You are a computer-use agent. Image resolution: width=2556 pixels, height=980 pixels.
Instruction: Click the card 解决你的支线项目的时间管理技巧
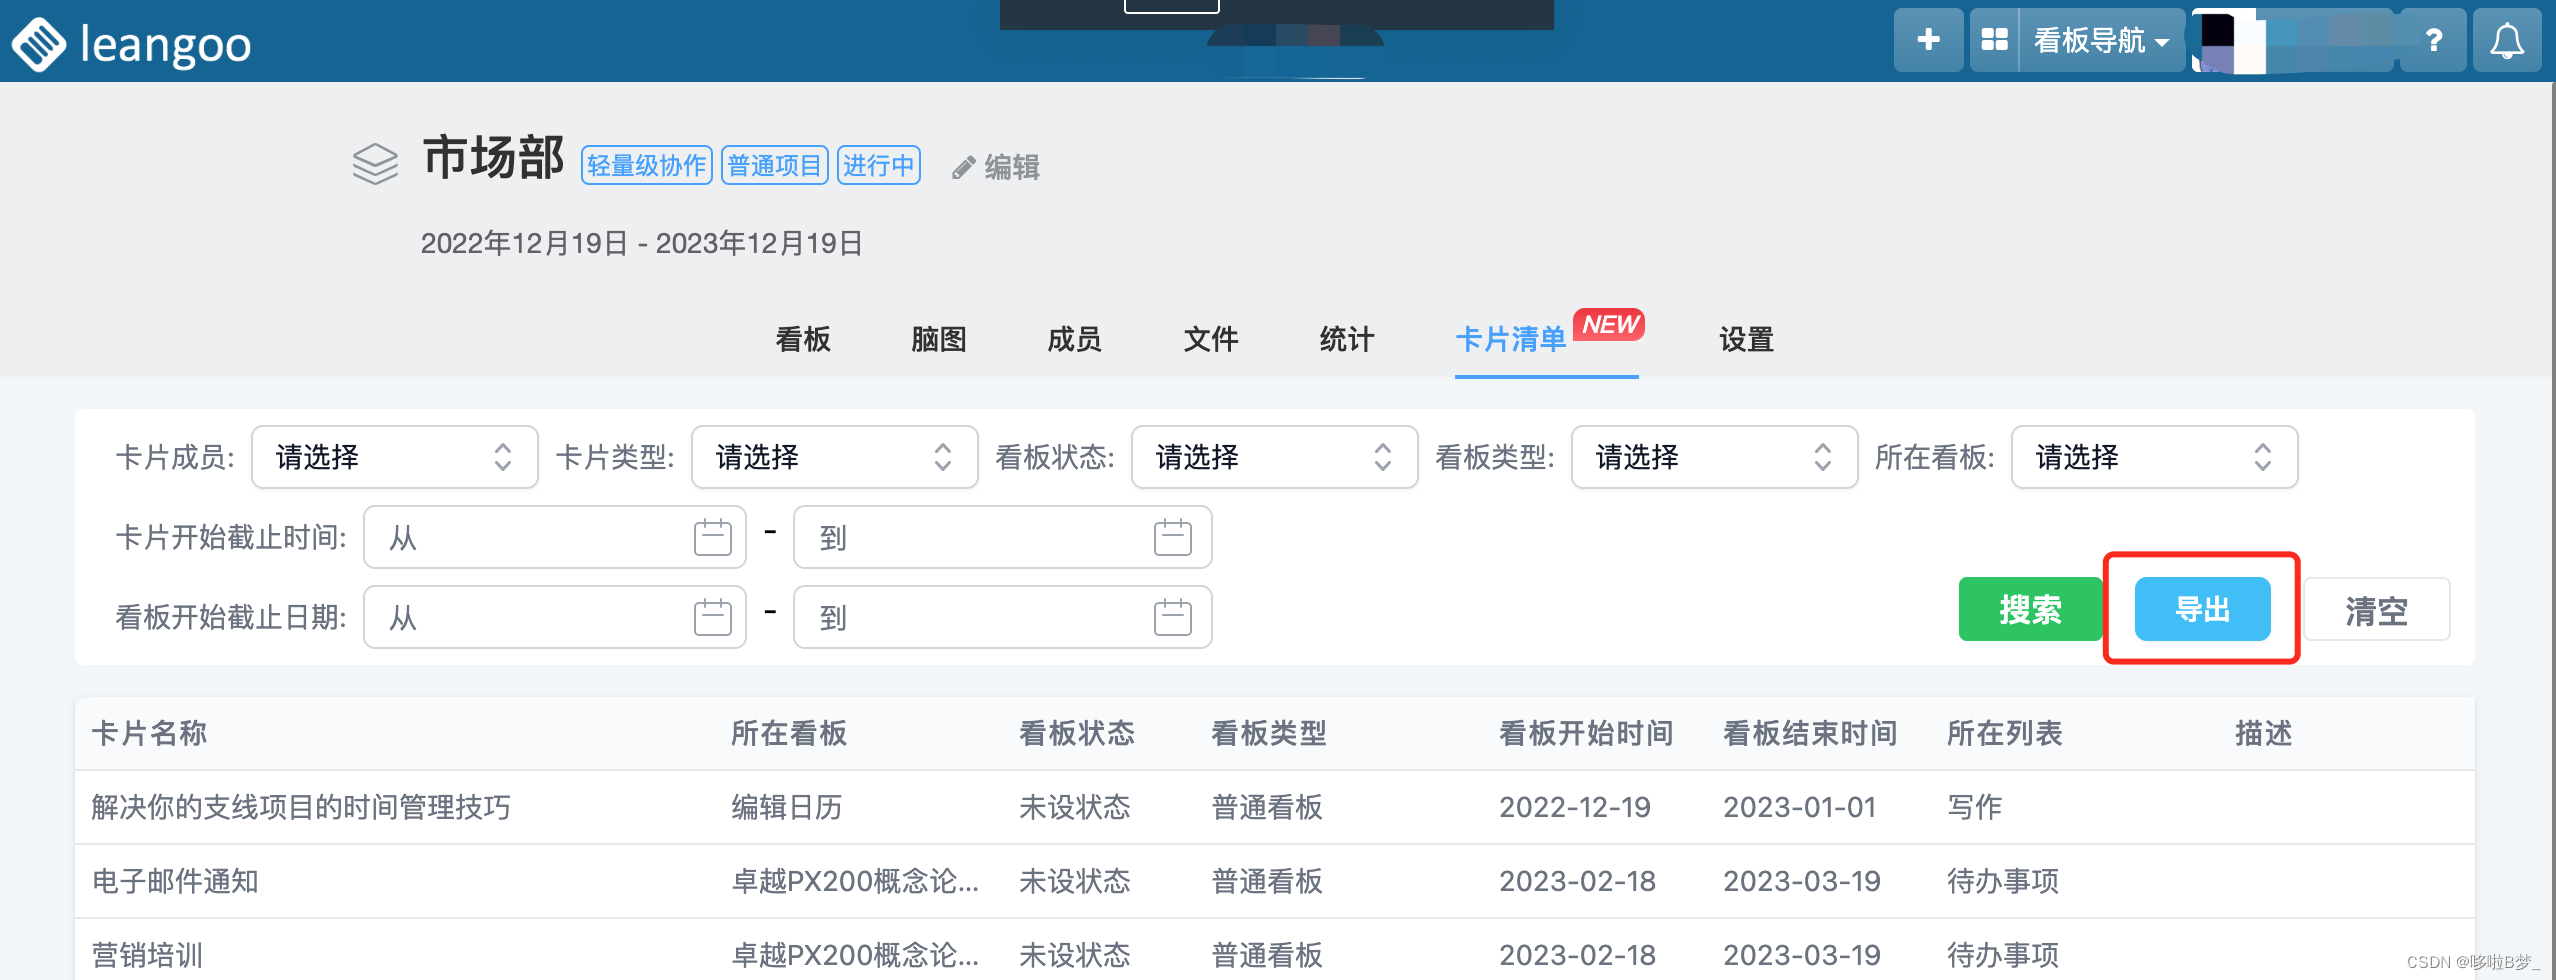299,807
